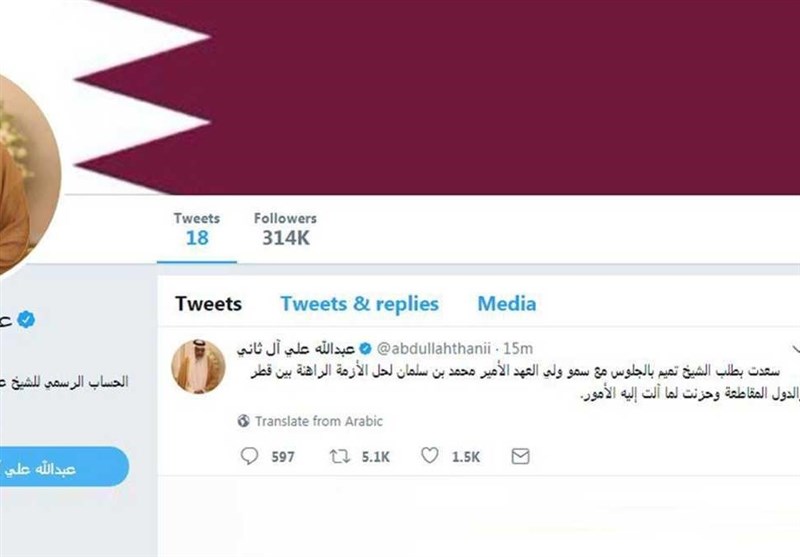Image resolution: width=800 pixels, height=557 pixels.
Task: Click the globe icon beside Translate from Arabic
Action: [243, 421]
